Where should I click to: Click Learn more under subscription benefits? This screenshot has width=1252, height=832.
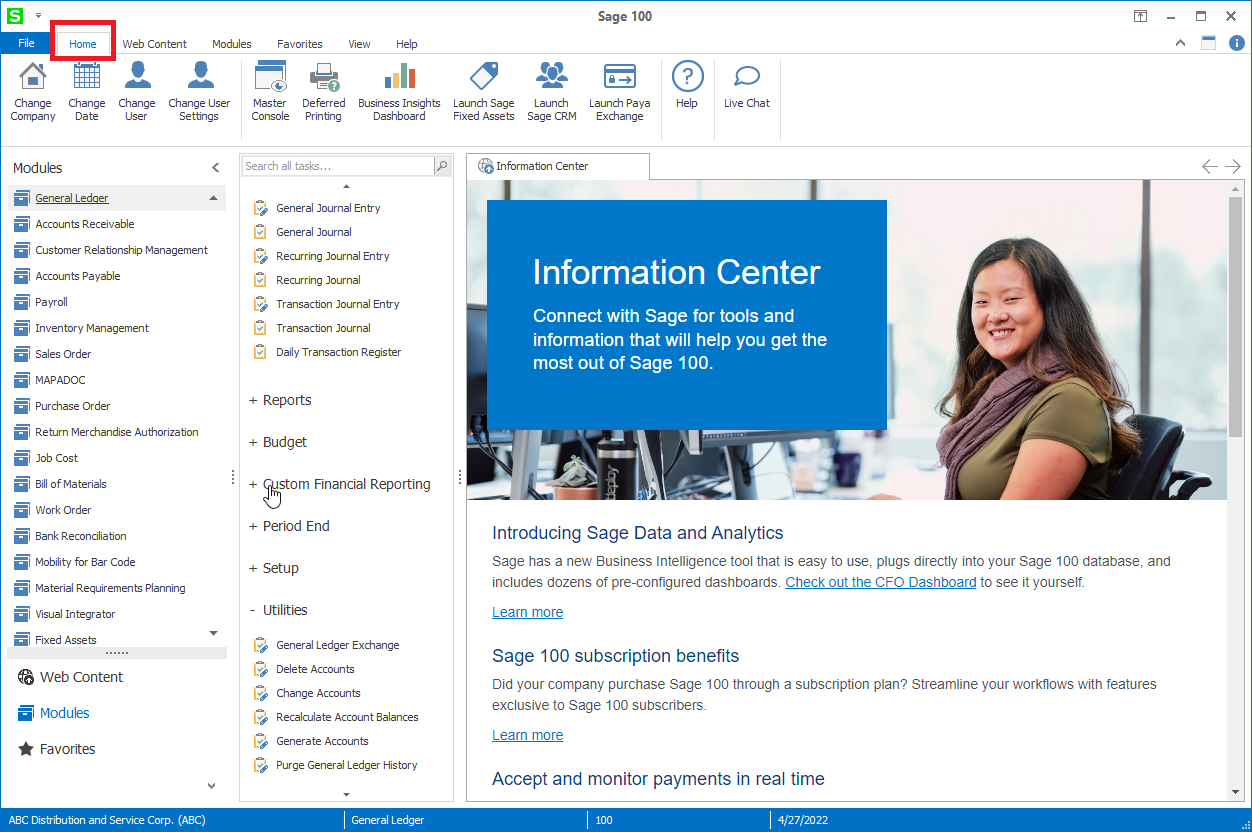[x=528, y=735]
